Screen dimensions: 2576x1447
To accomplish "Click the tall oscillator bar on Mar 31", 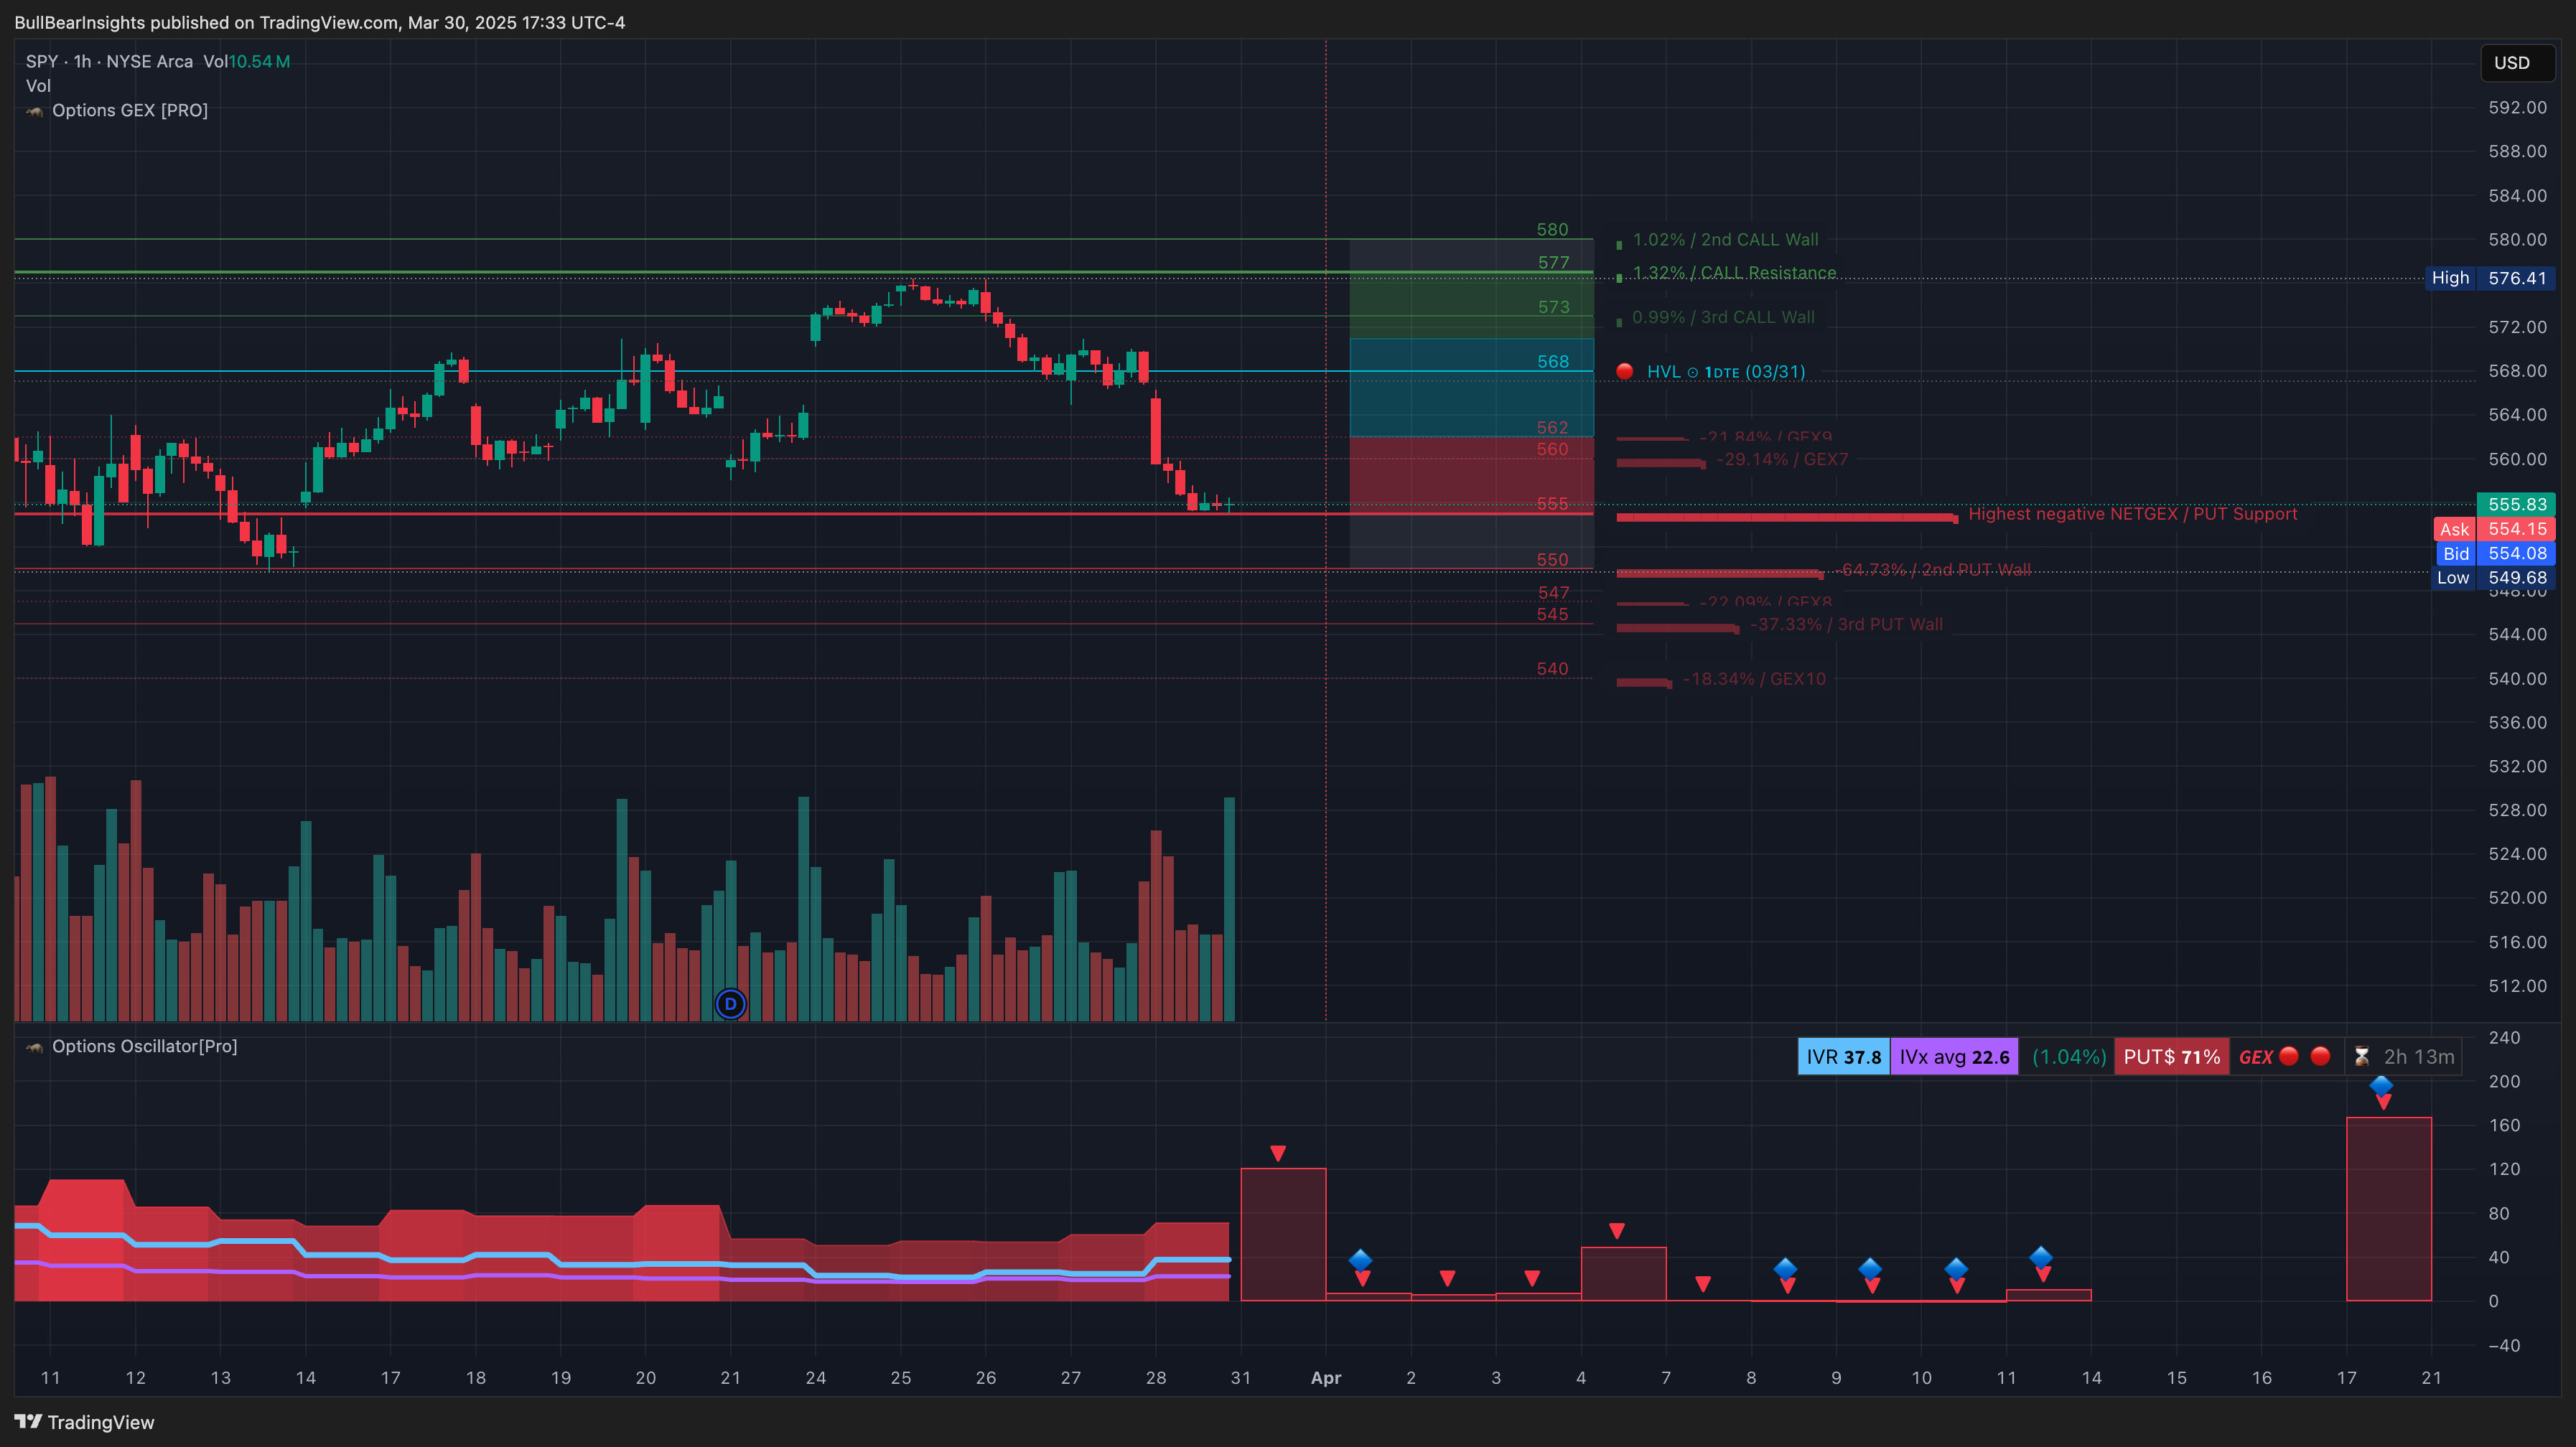I will click(x=1283, y=1234).
